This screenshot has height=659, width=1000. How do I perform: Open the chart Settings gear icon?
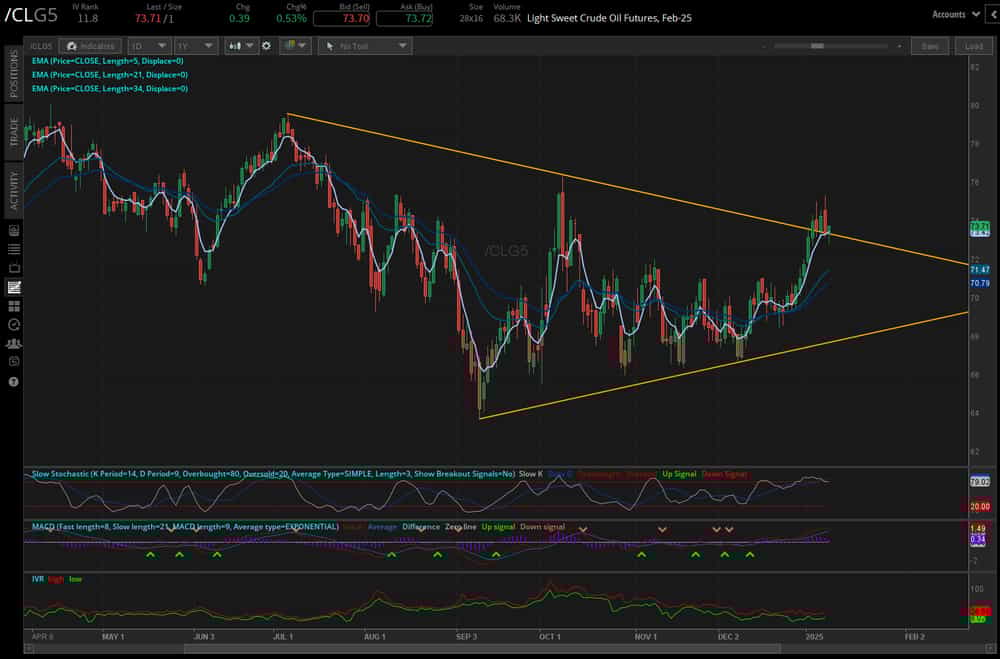pos(265,45)
